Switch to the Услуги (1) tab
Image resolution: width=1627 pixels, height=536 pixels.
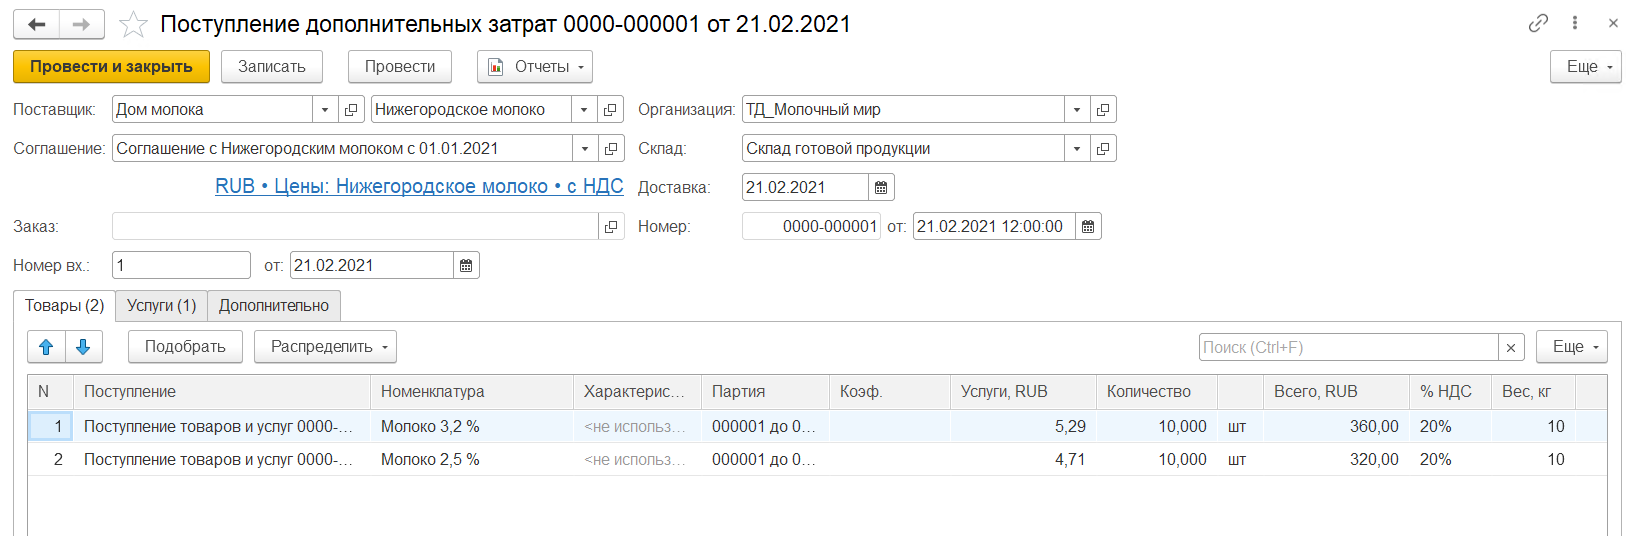(161, 306)
